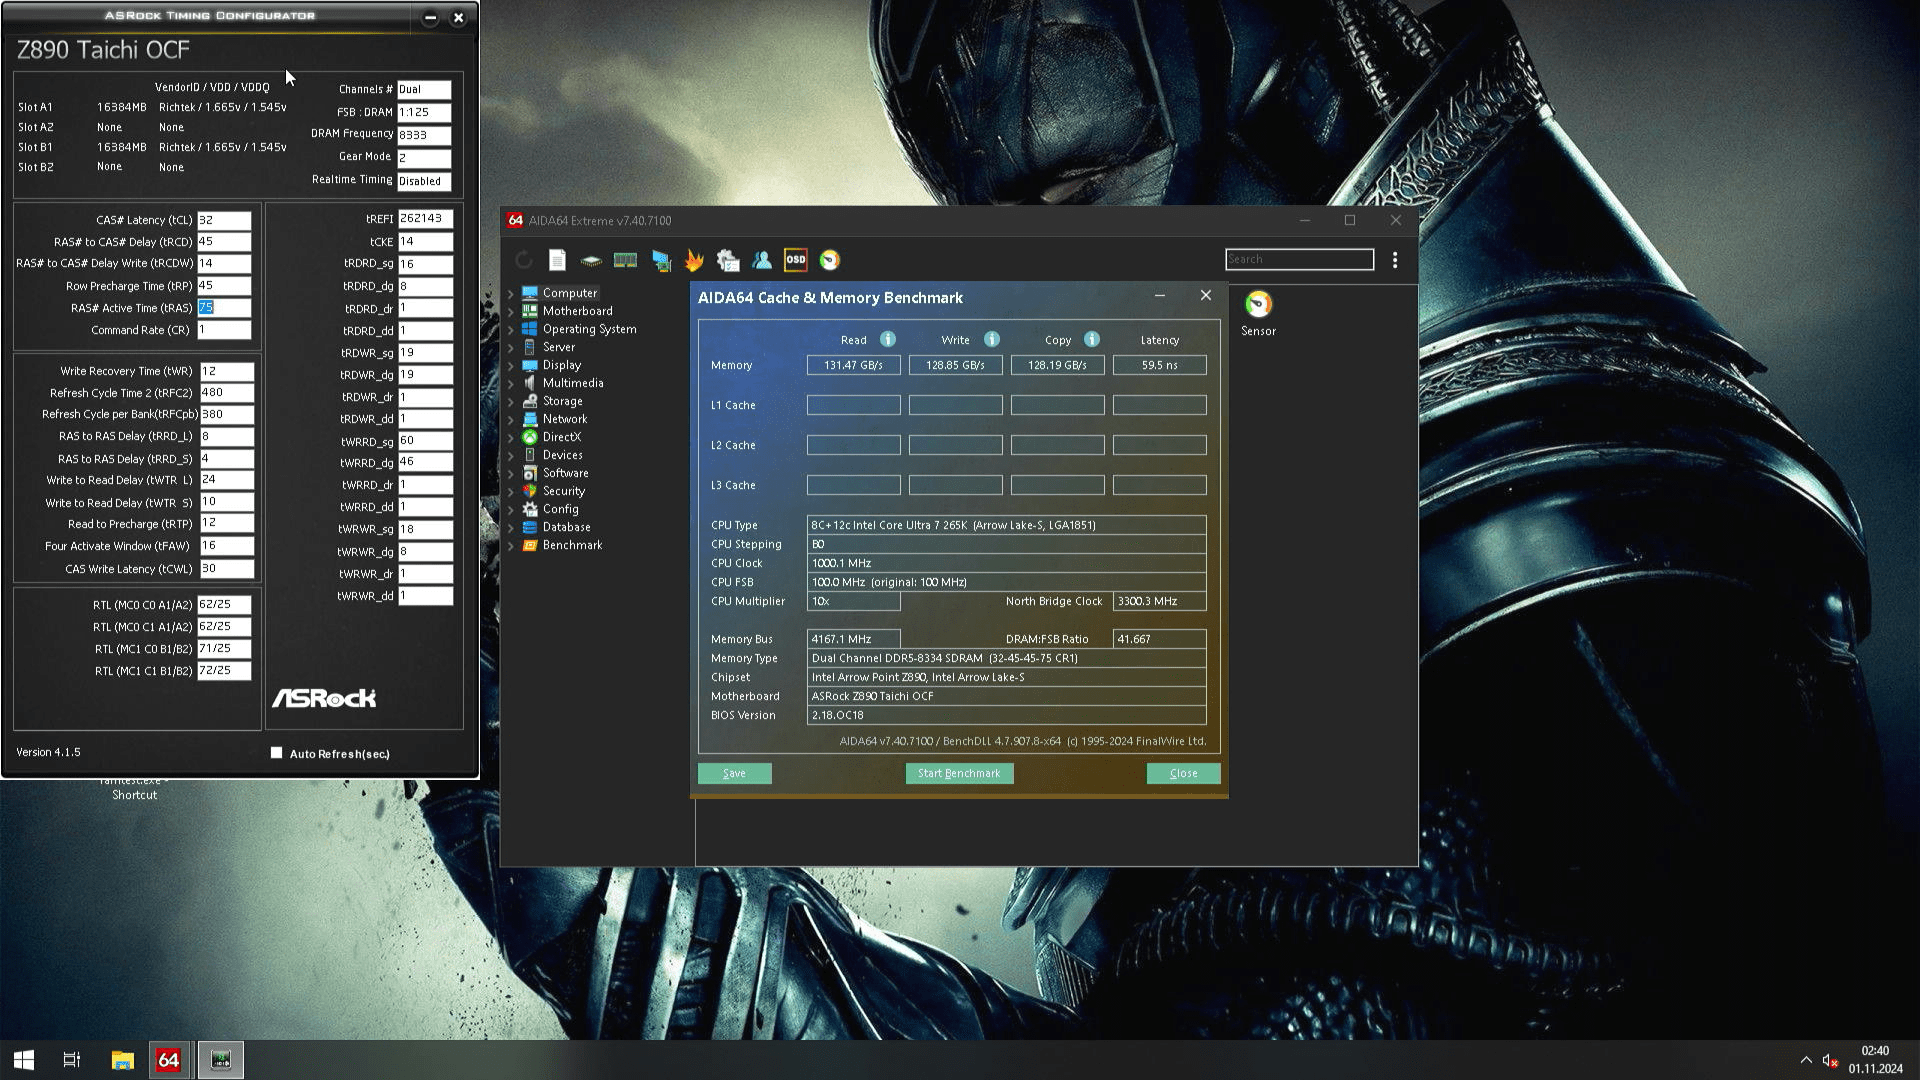Select Network in the sidebar tree
Image resolution: width=1920 pixels, height=1080 pixels.
coord(564,419)
